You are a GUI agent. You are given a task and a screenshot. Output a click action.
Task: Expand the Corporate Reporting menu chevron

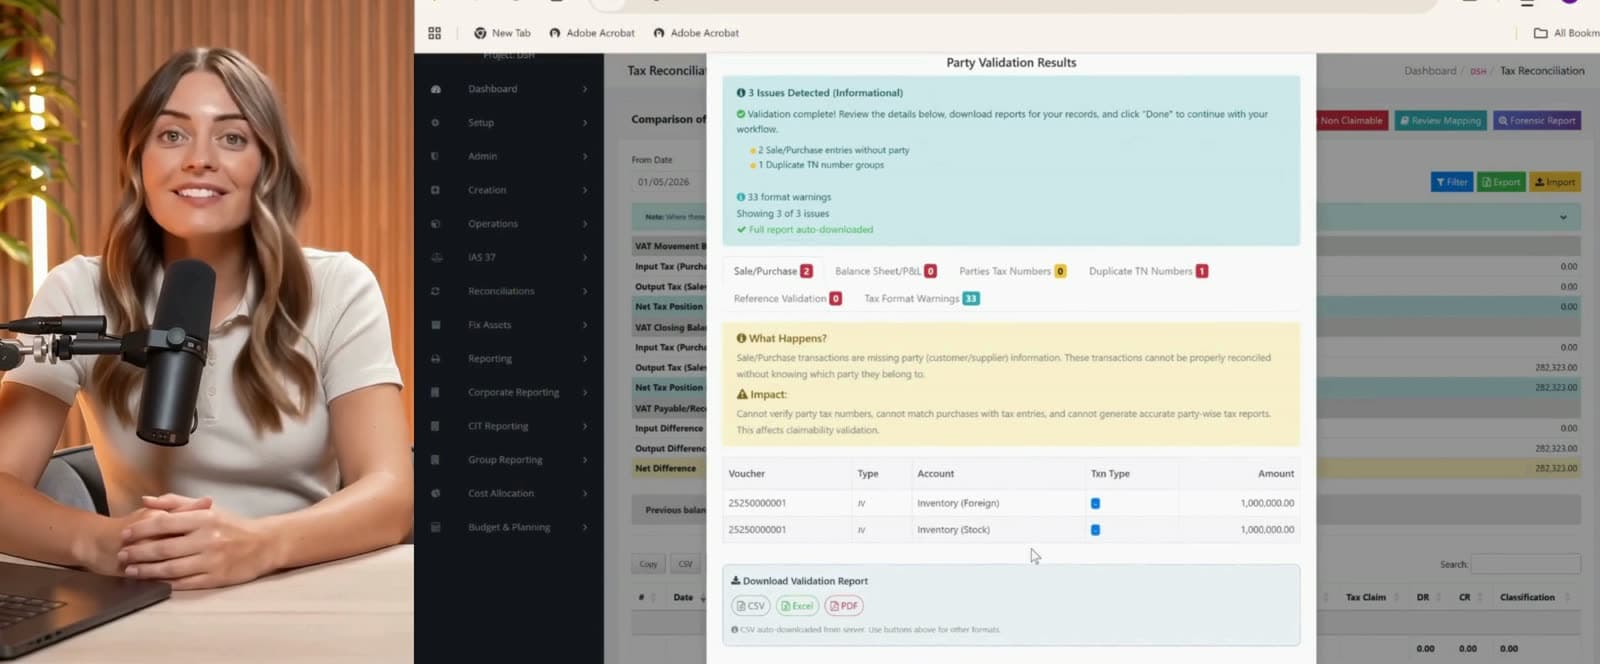coord(585,392)
